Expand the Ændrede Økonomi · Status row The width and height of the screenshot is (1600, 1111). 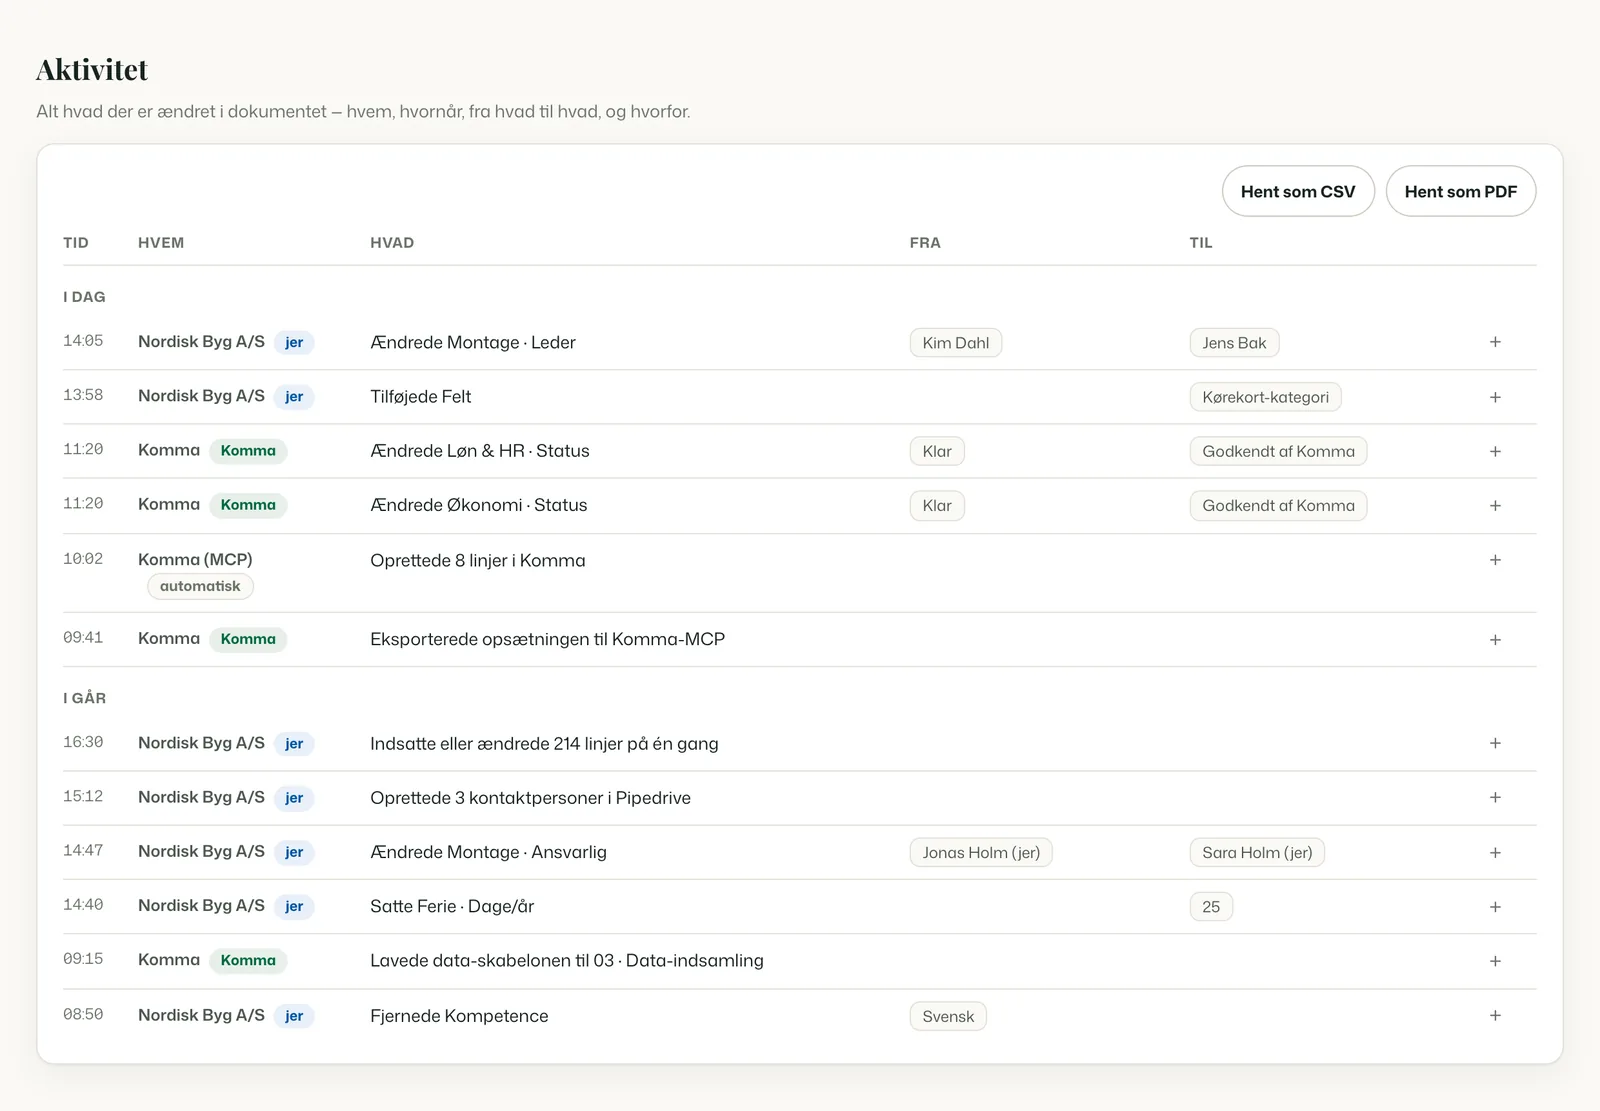click(1495, 505)
